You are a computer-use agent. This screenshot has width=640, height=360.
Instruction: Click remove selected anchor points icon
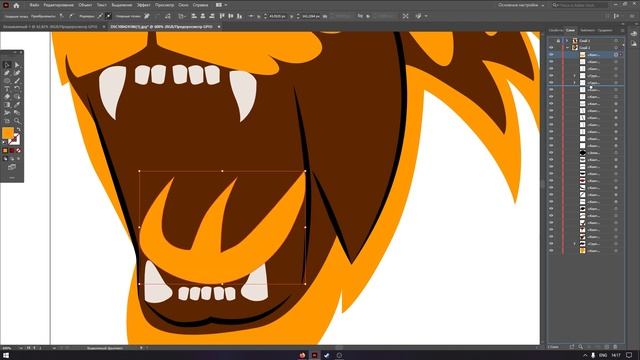(147, 16)
